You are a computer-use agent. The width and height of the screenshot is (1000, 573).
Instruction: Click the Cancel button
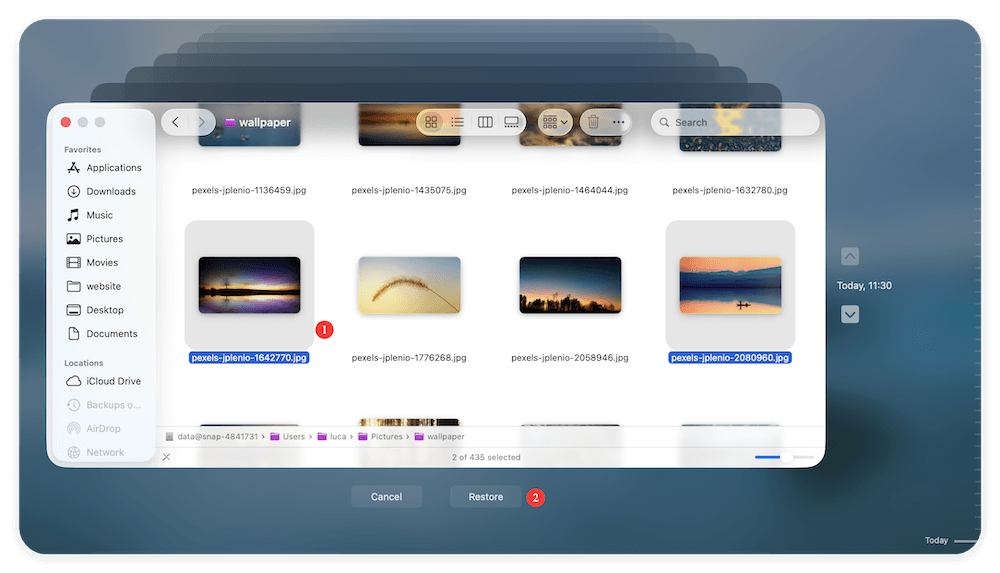tap(386, 496)
